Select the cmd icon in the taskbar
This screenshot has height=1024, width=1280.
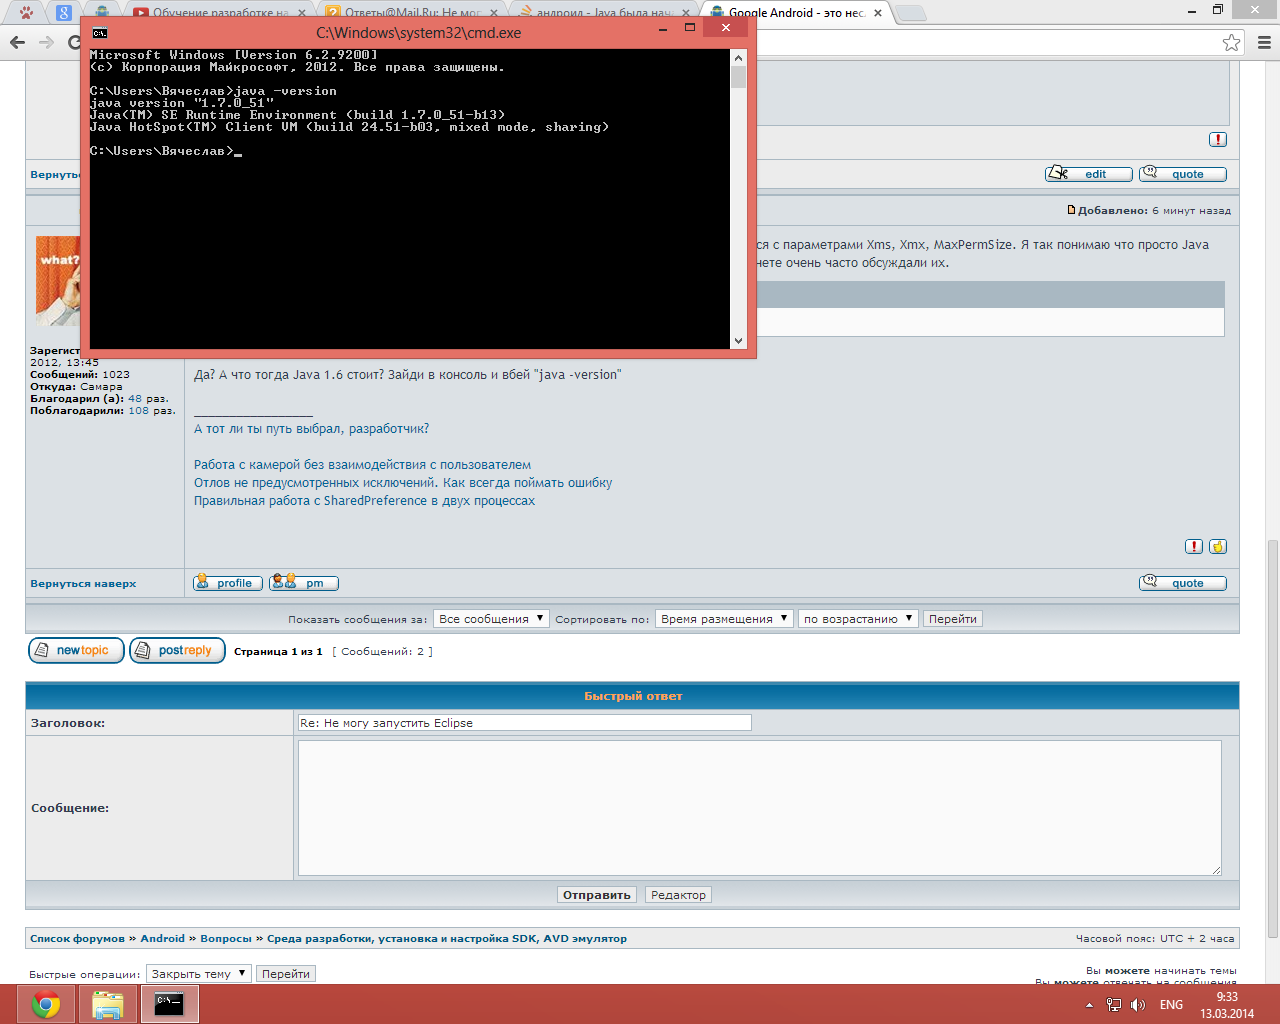click(169, 1004)
